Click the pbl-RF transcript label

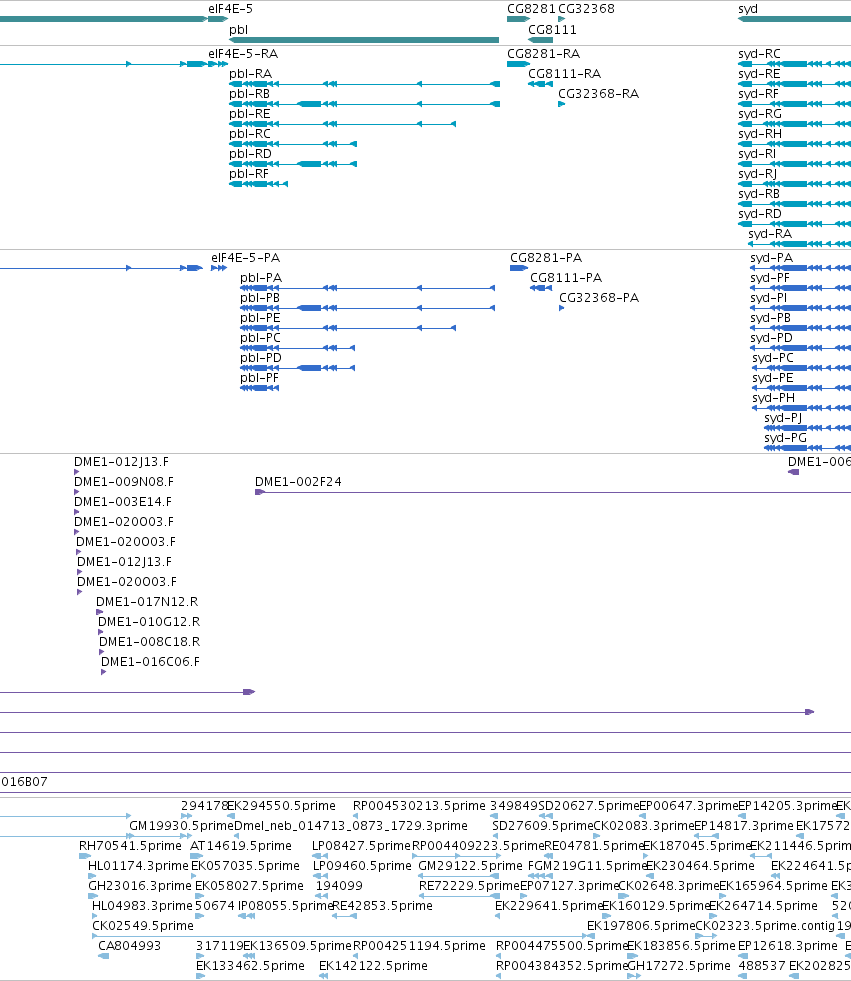pos(249,174)
